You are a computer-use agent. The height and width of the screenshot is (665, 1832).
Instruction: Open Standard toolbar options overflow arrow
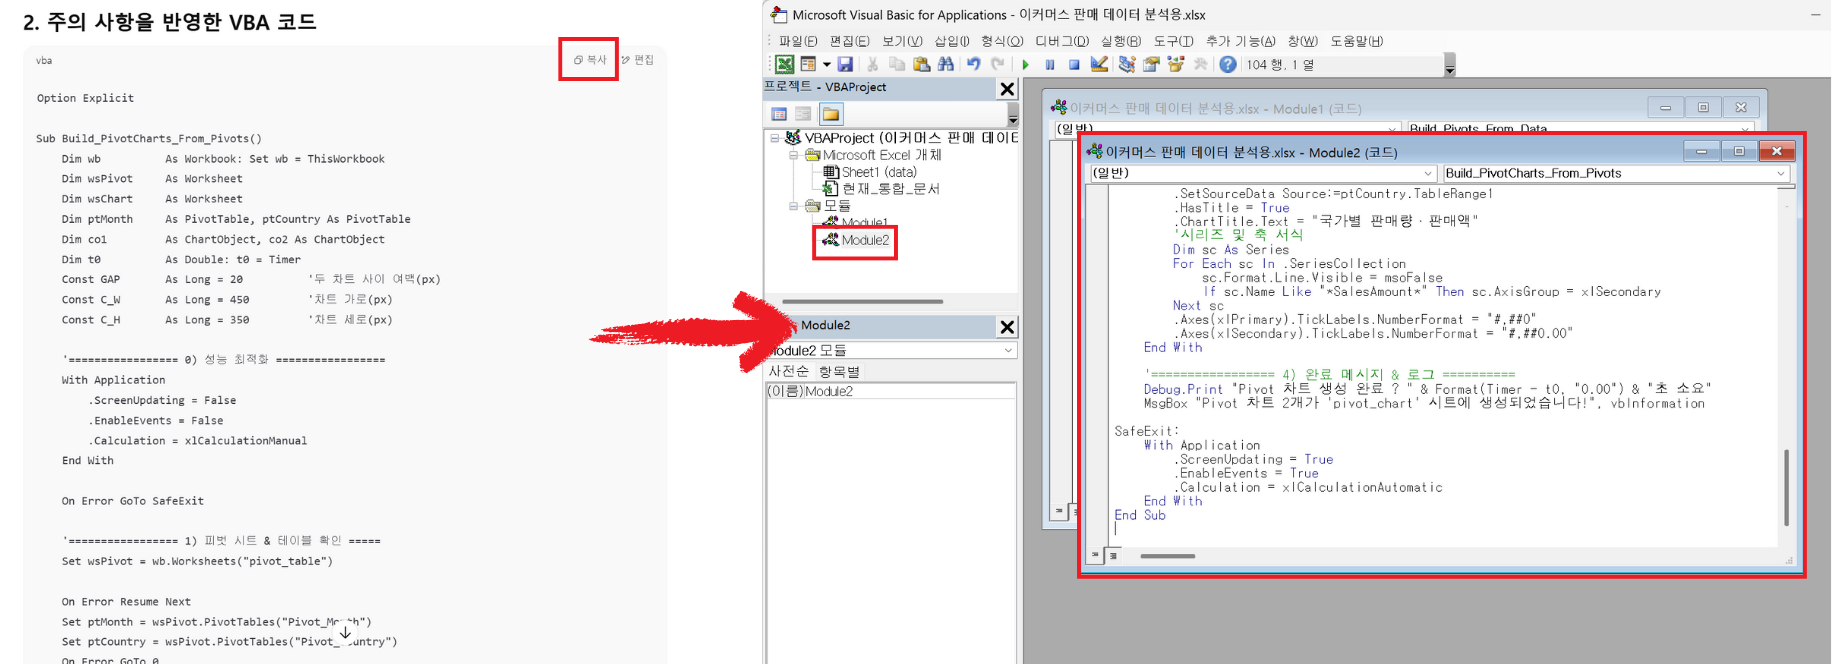(x=1450, y=66)
